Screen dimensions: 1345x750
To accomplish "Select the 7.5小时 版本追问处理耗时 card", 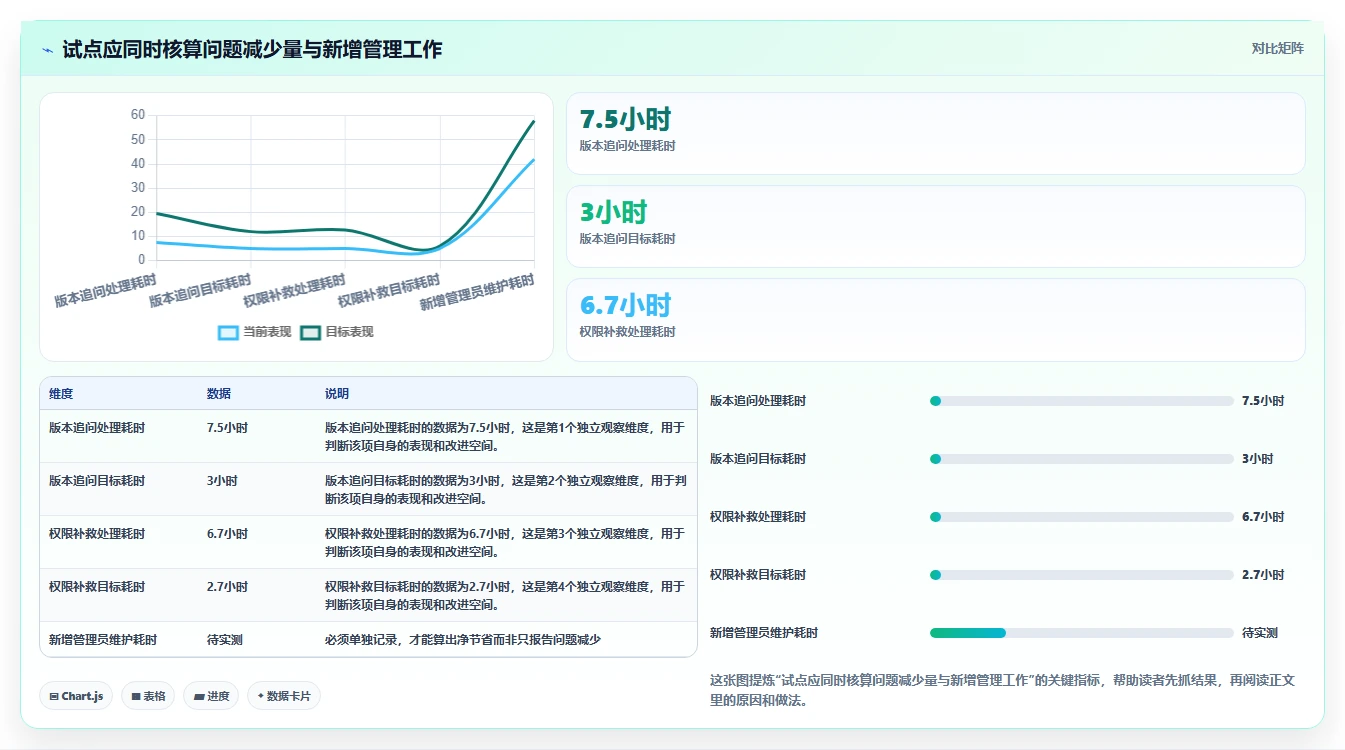I will [x=935, y=134].
